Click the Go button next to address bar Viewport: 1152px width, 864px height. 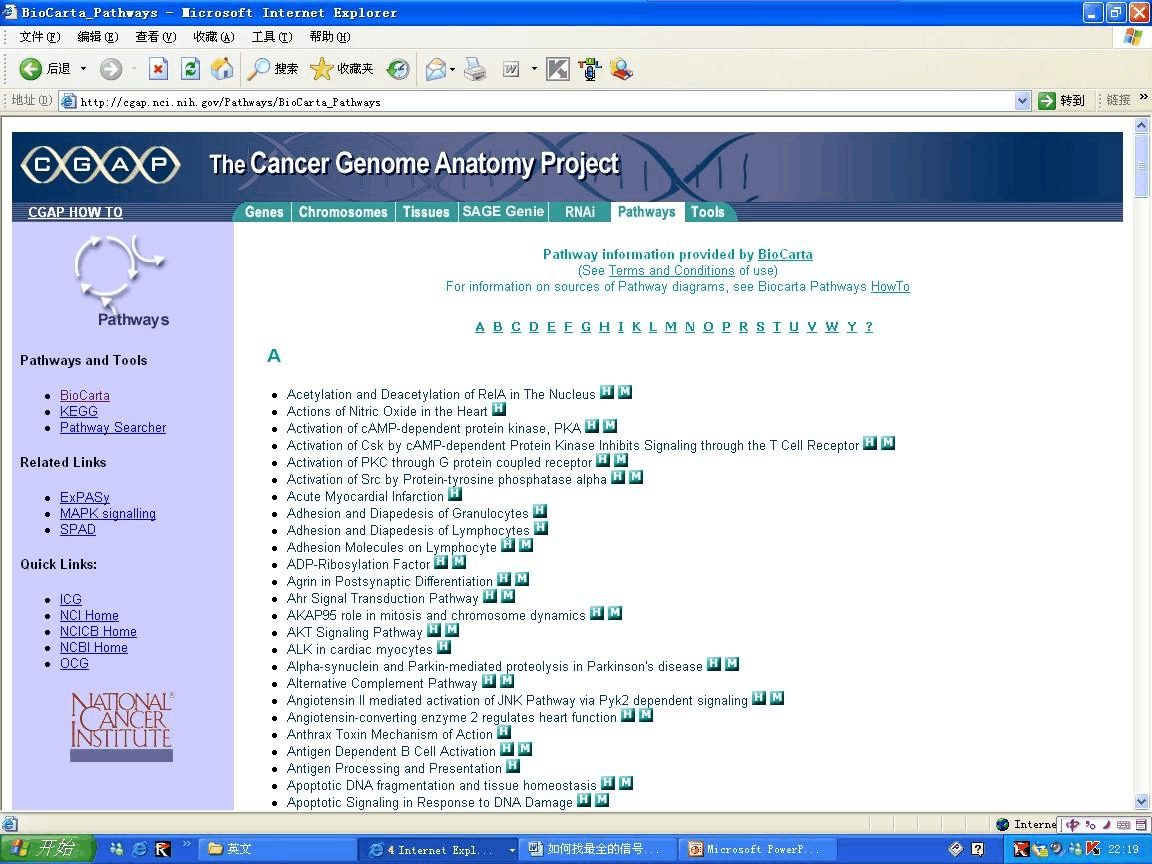click(x=1062, y=101)
